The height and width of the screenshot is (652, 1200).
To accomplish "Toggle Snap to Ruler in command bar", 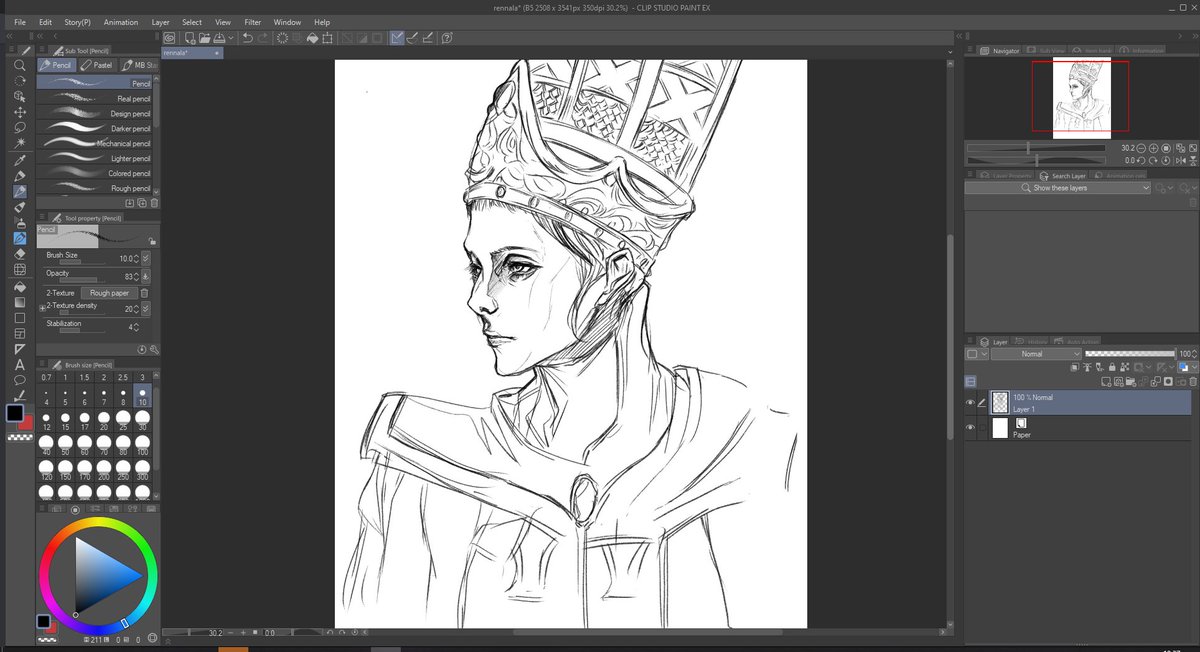I will [398, 38].
